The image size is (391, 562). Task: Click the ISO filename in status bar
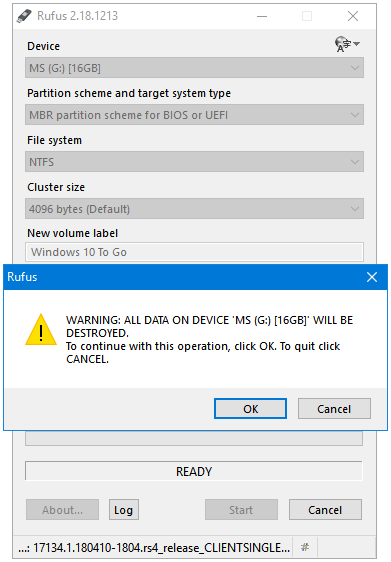[154, 548]
